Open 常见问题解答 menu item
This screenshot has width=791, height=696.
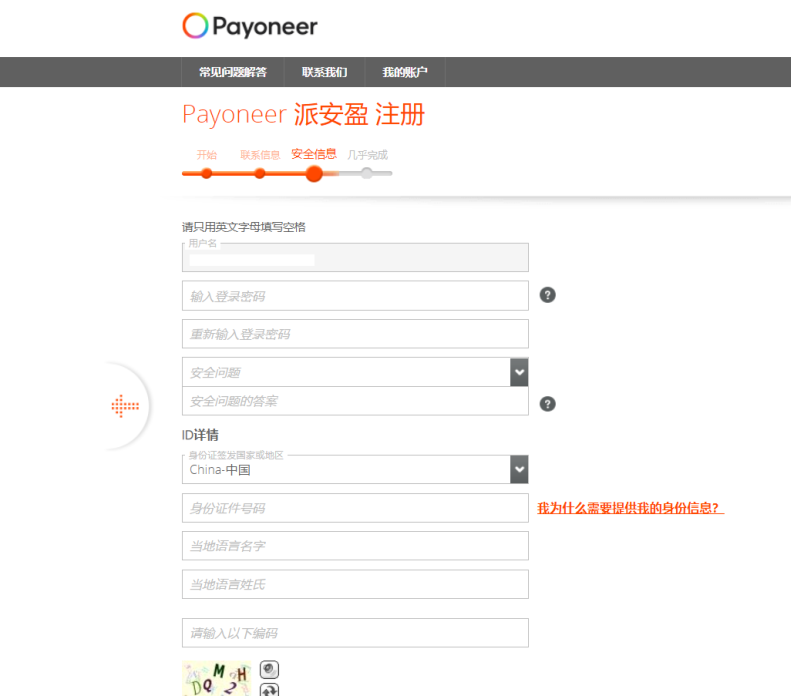point(232,72)
